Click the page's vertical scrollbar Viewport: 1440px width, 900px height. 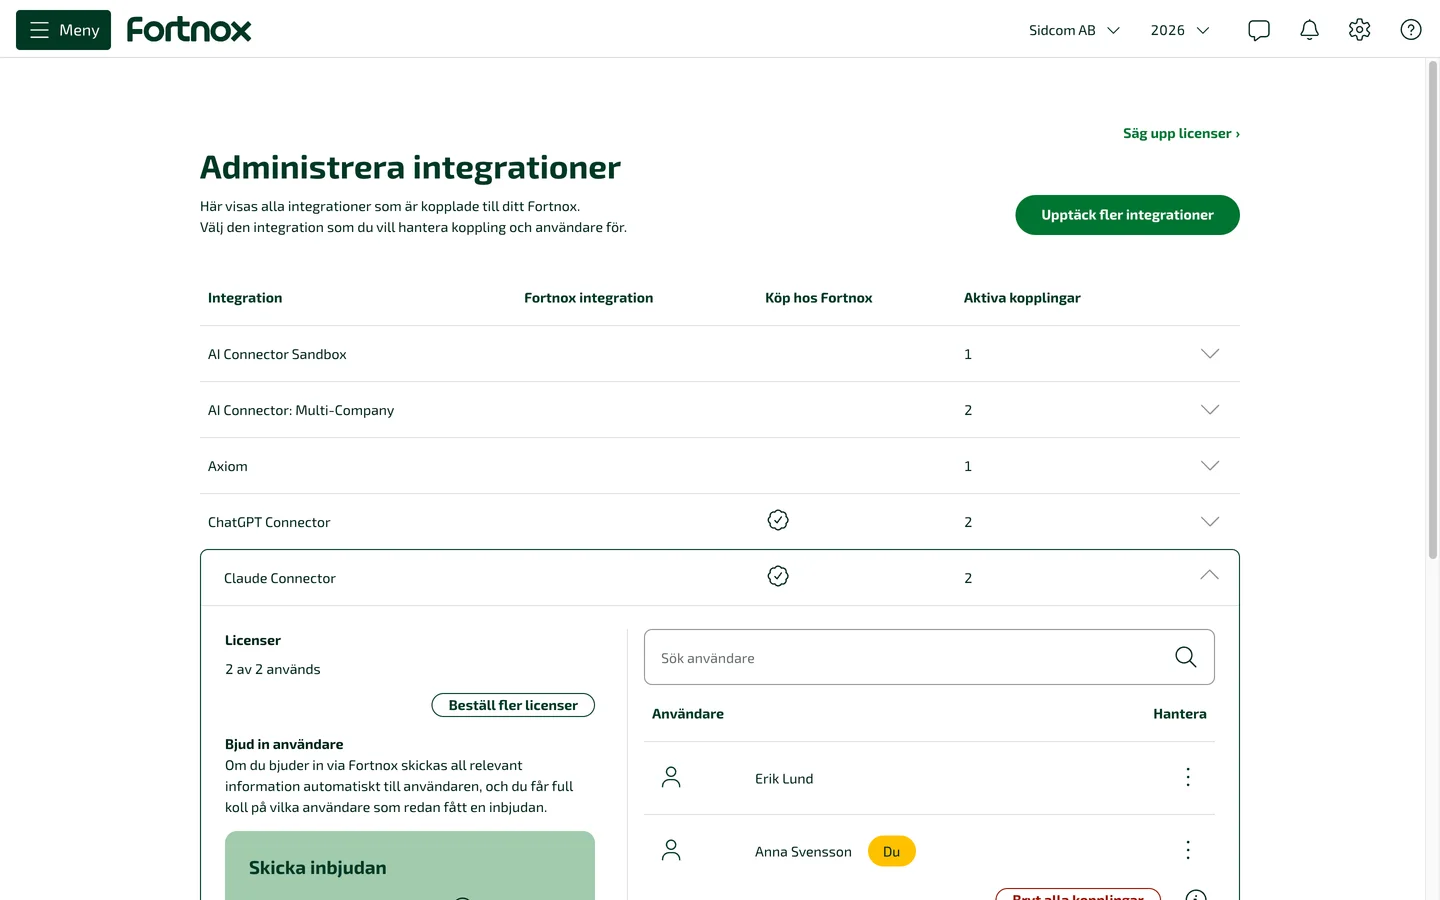[x=1433, y=310]
